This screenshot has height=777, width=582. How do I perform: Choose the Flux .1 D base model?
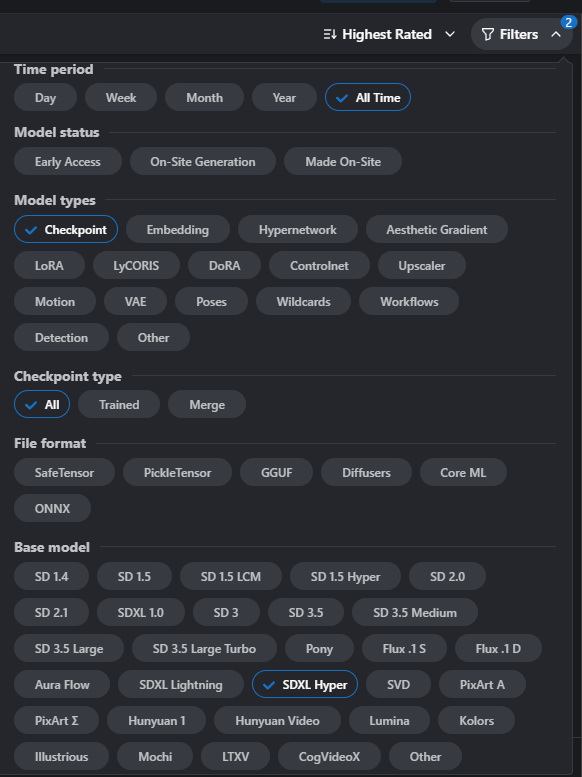tap(498, 649)
